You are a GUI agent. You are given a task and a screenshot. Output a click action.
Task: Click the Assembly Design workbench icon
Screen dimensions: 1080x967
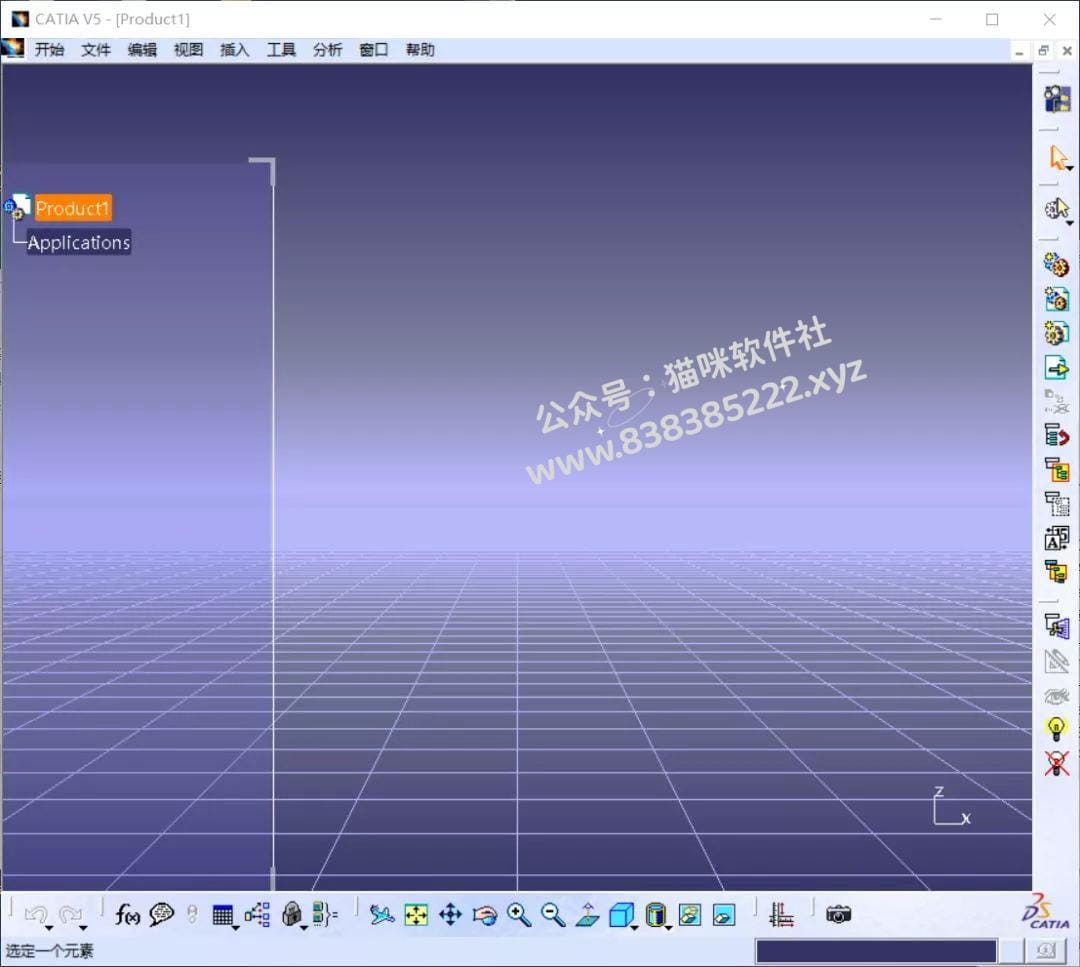[1057, 99]
